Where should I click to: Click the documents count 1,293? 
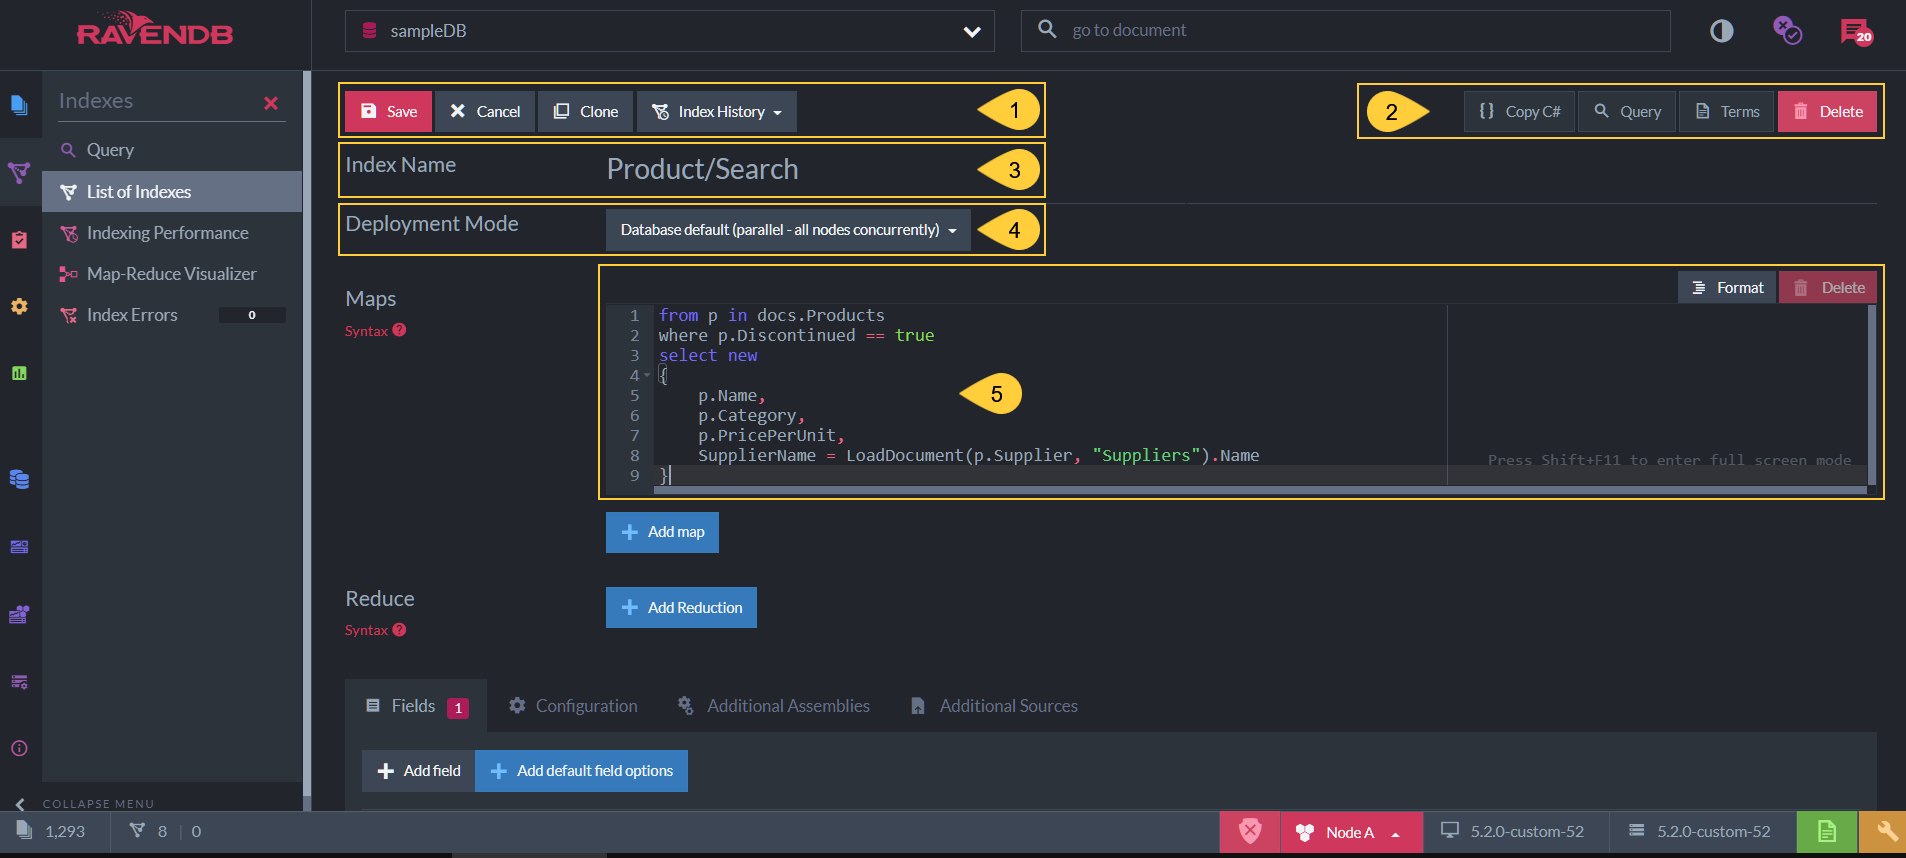[51, 831]
